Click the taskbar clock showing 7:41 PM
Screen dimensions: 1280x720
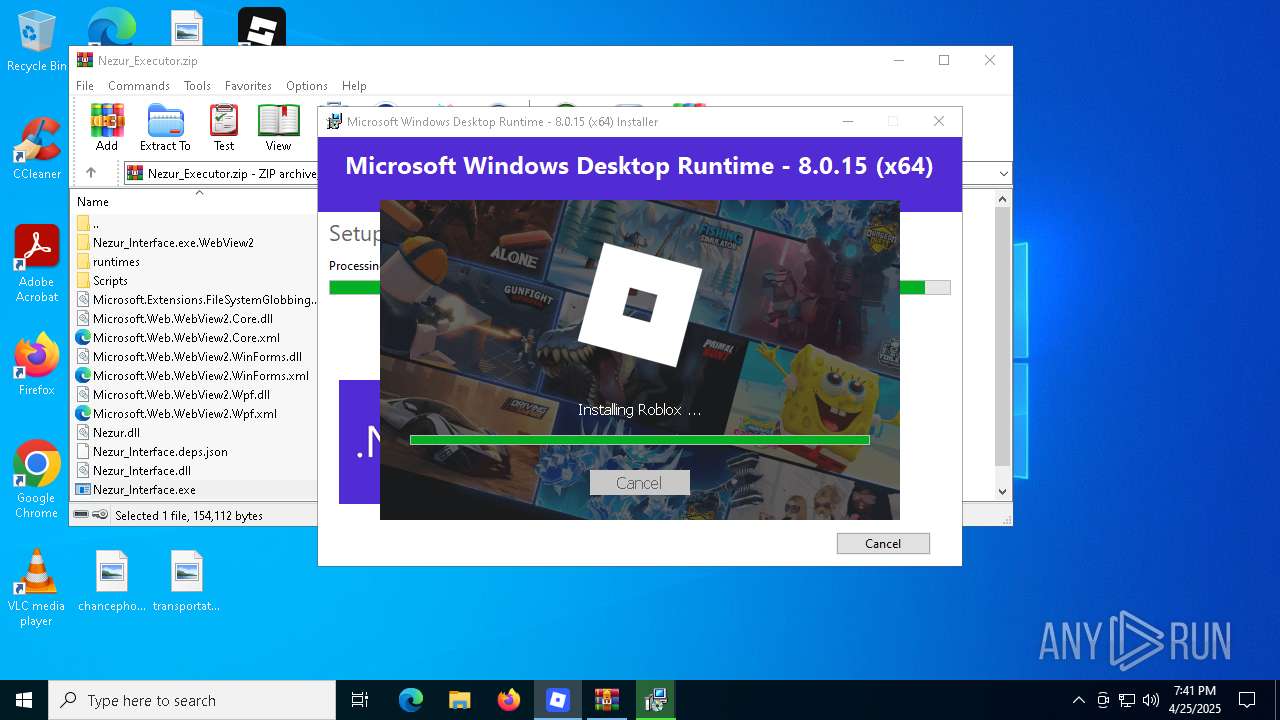[x=1195, y=700]
